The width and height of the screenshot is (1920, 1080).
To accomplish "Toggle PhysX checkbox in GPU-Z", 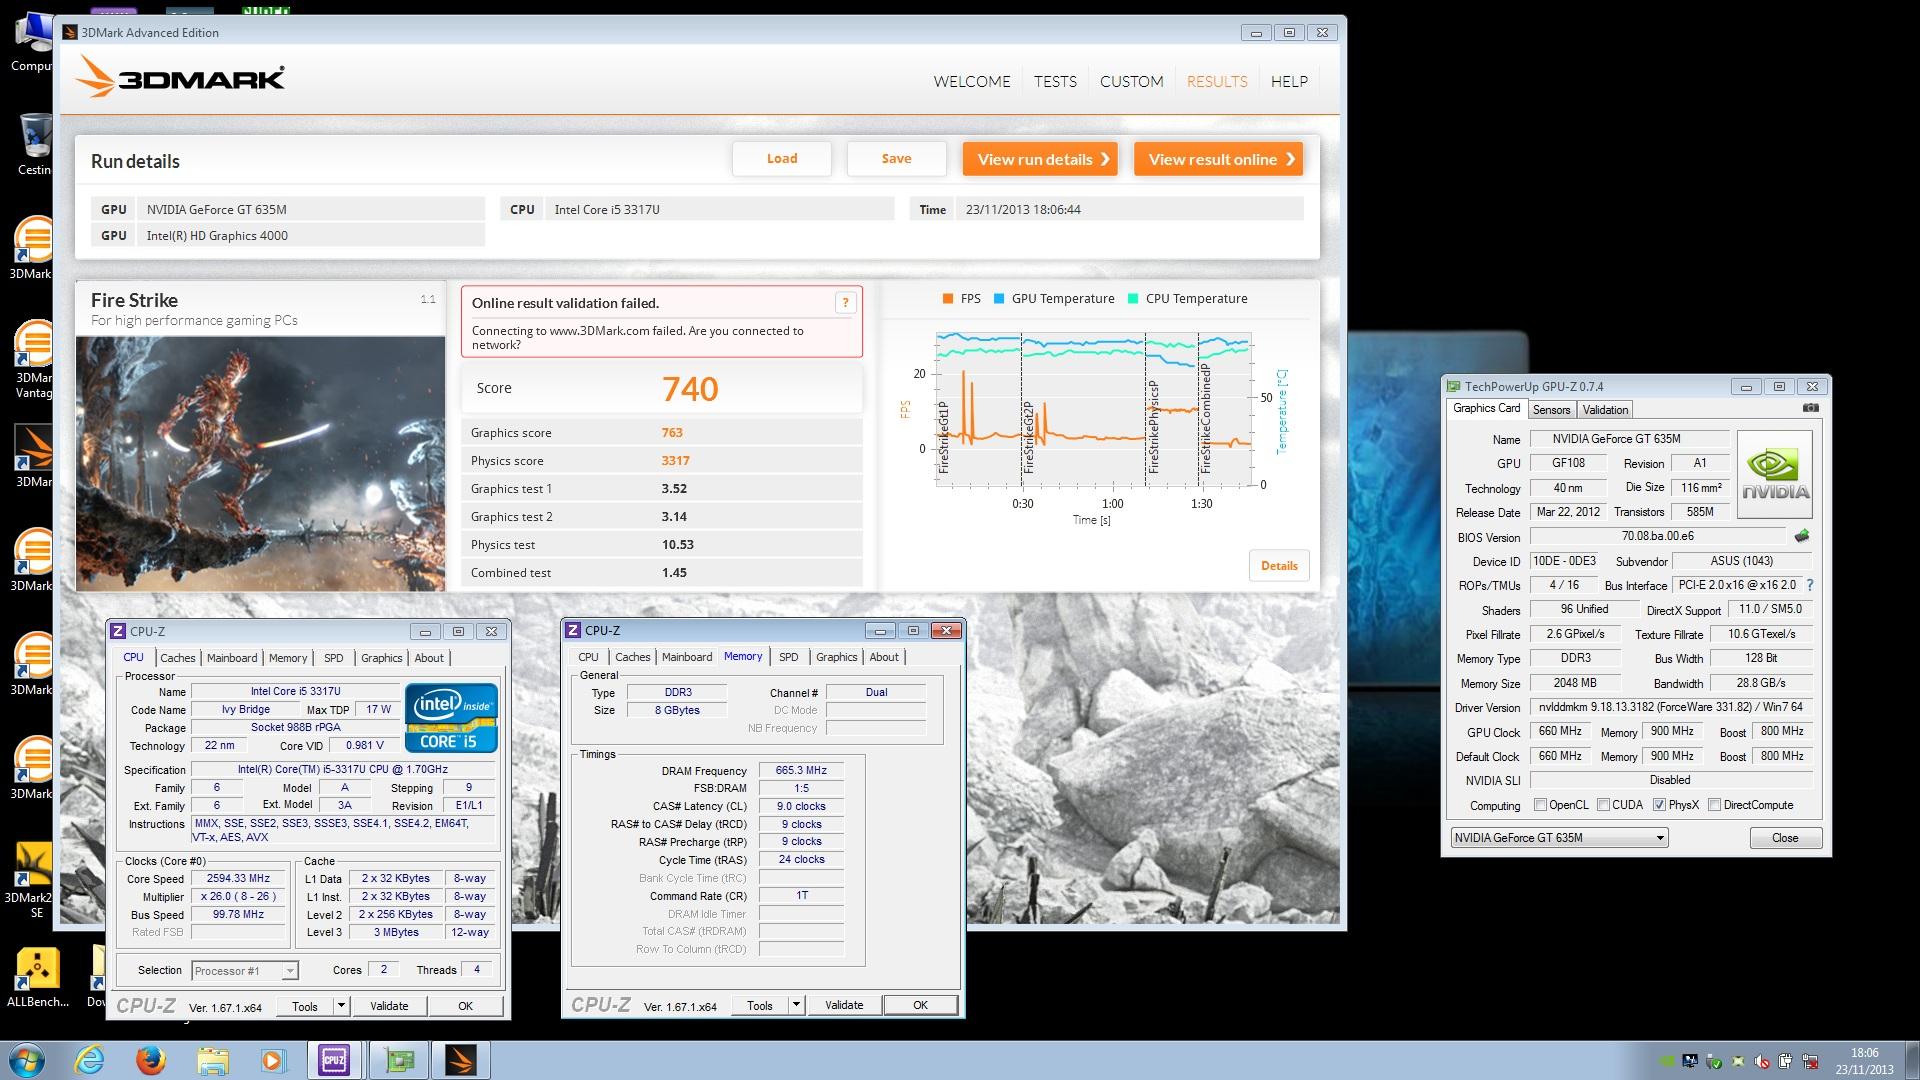I will tap(1660, 805).
